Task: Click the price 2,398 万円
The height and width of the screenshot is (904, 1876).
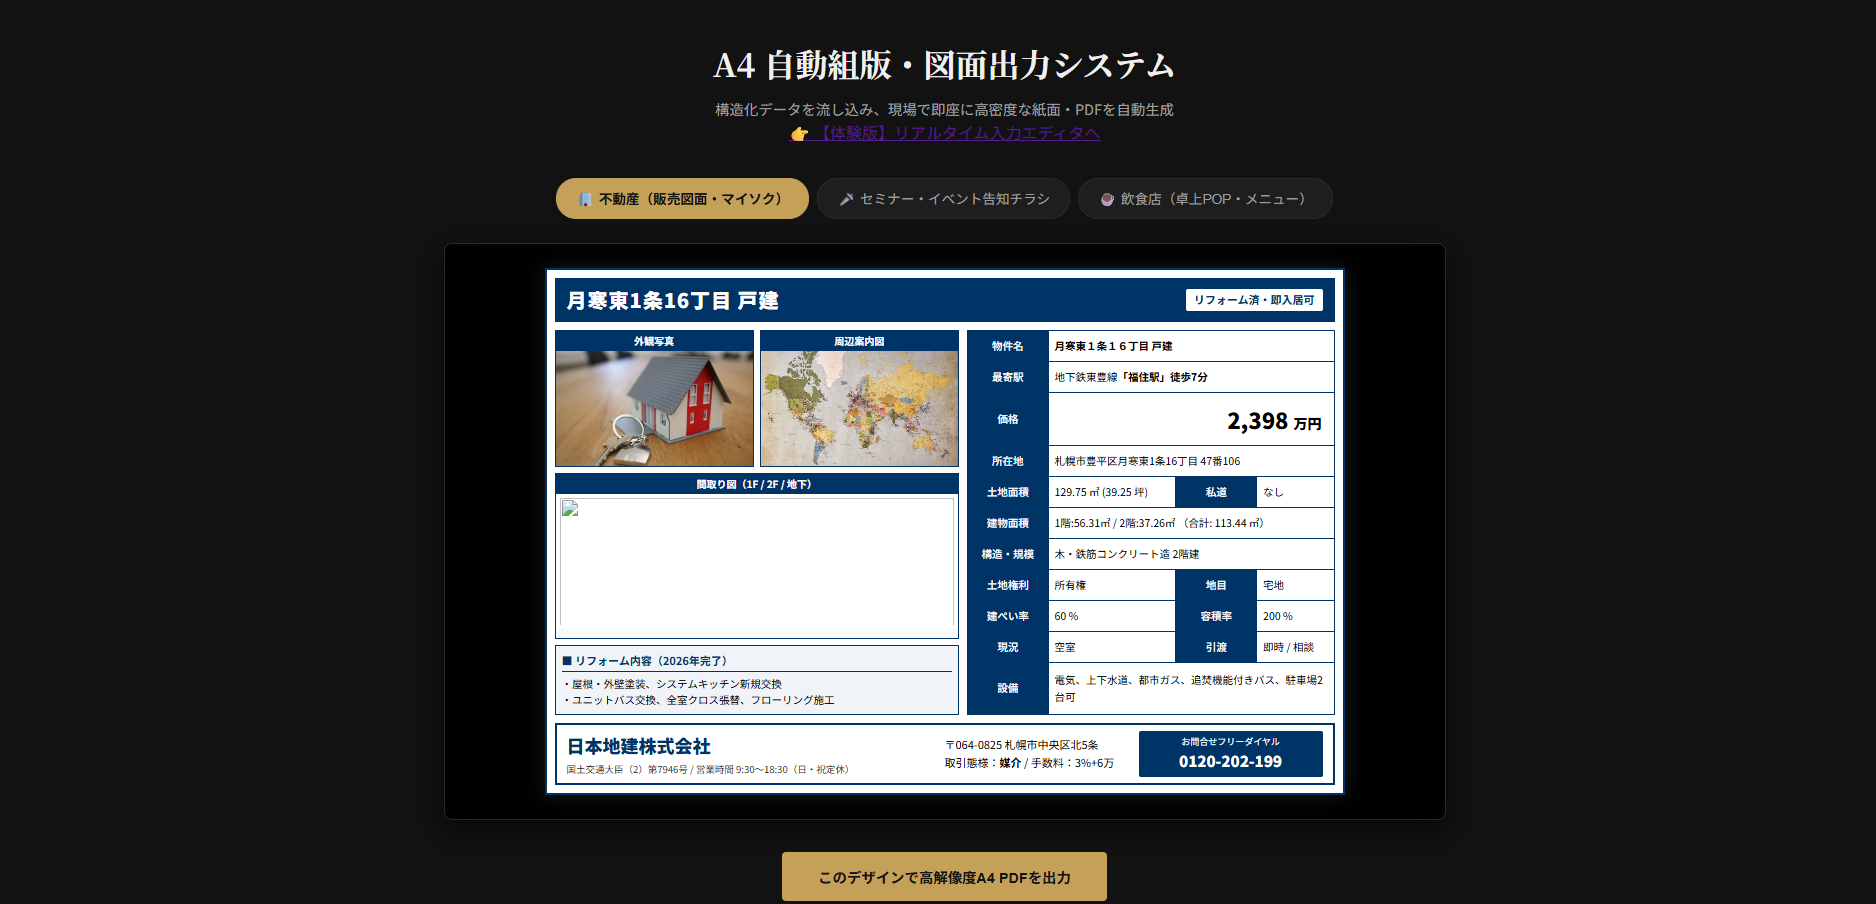Action: click(x=1274, y=421)
